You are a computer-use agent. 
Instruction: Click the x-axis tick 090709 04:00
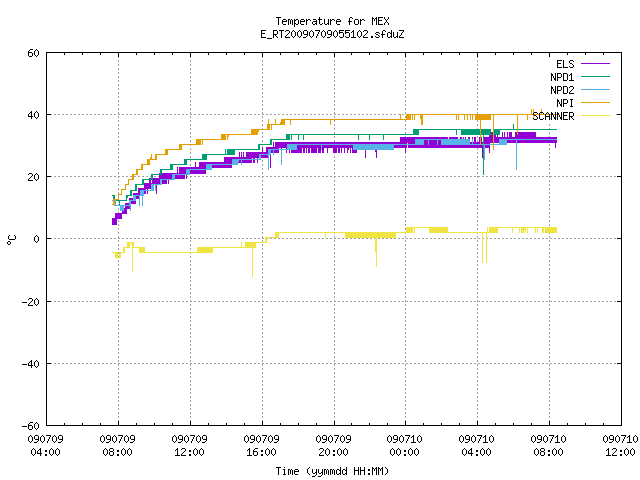pyautogui.click(x=45, y=446)
